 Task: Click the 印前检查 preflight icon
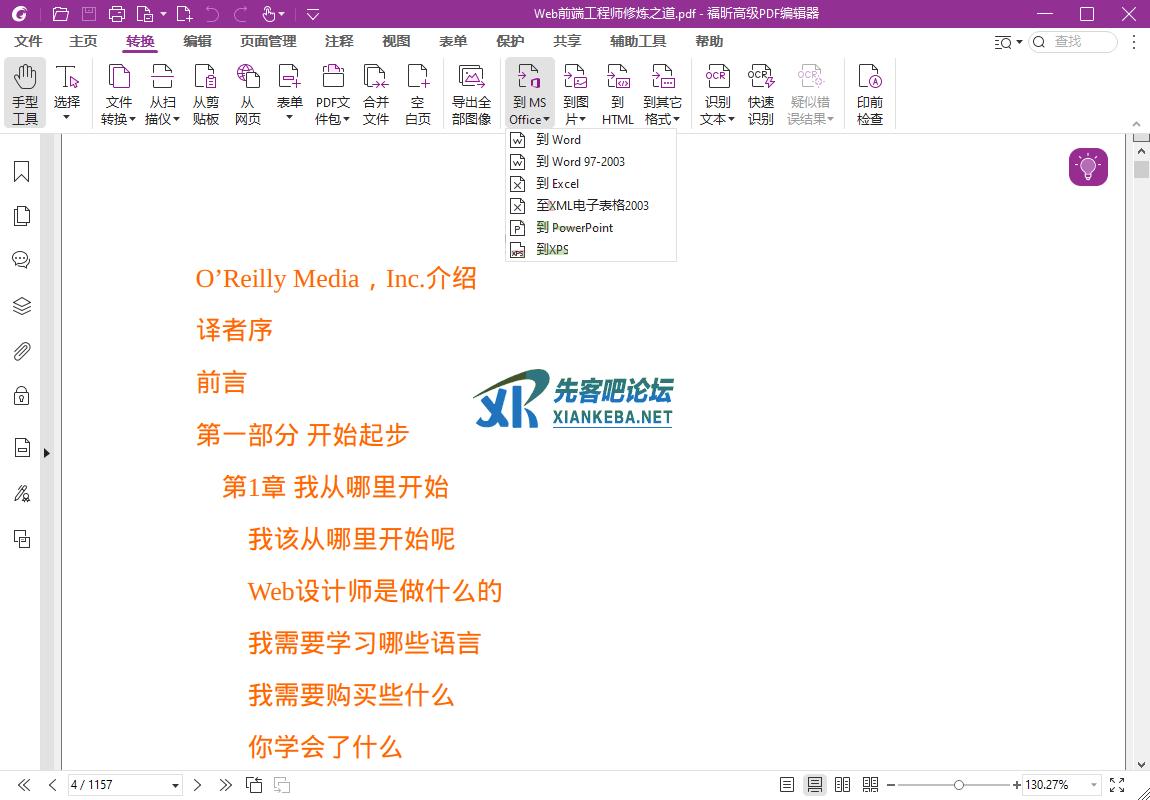tap(870, 93)
